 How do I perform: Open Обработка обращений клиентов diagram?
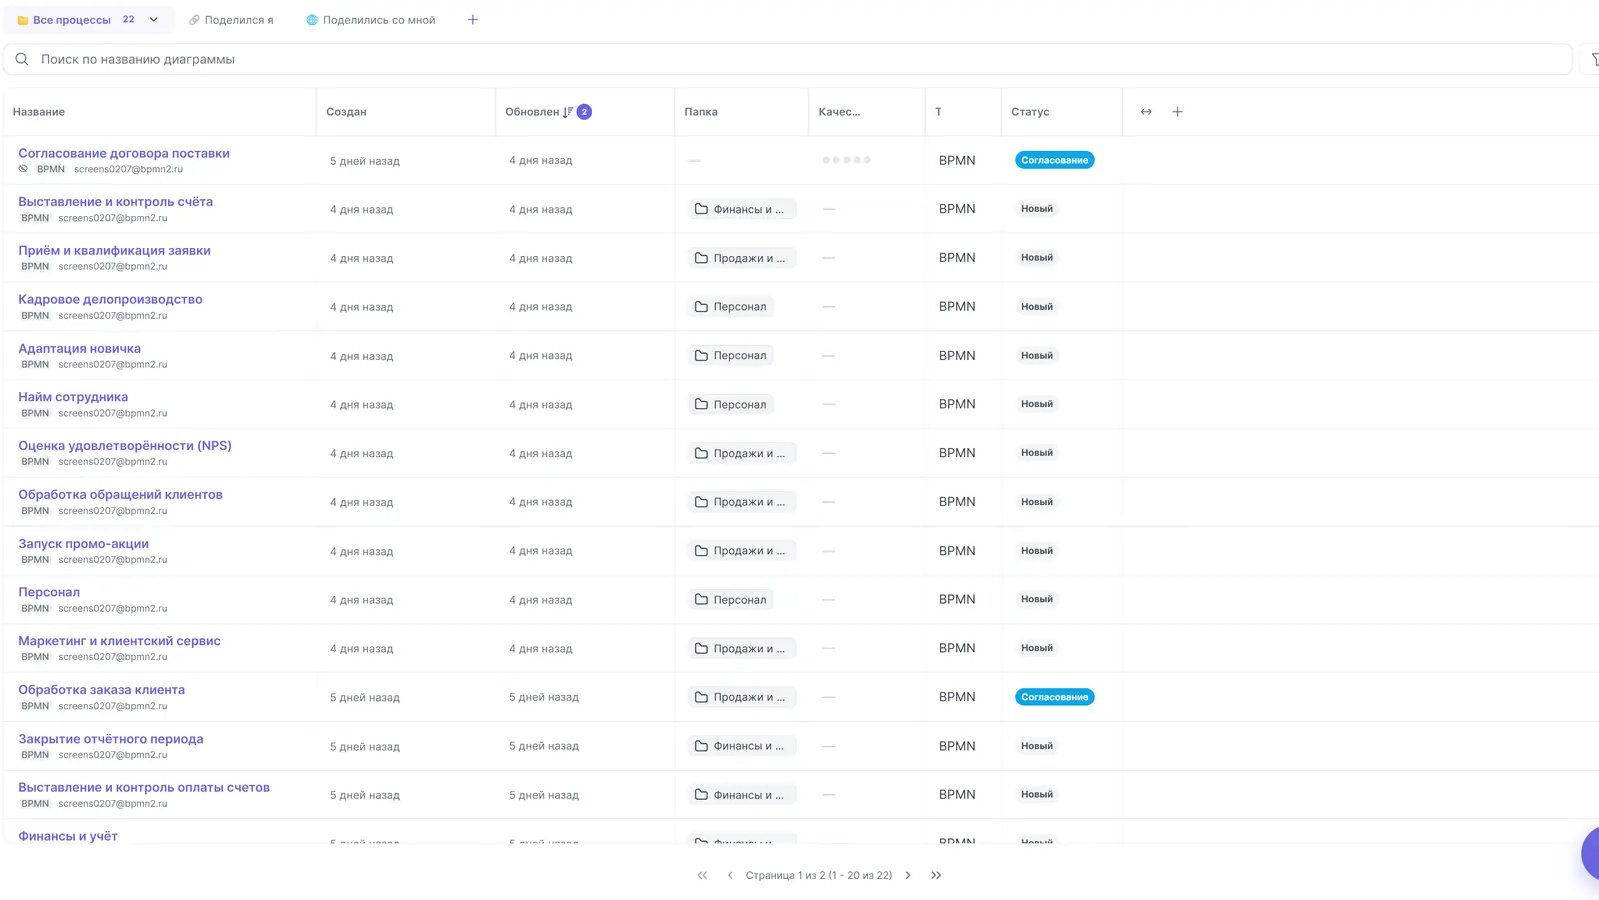click(120, 495)
